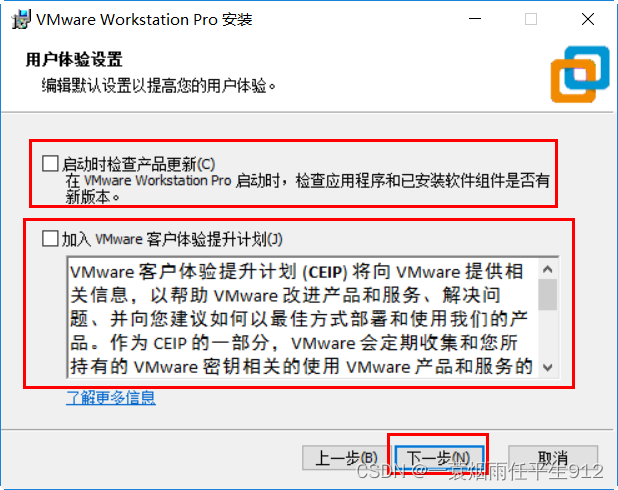Open the 了解更多信息 link
Viewport: 618px width, 490px height.
click(x=111, y=397)
